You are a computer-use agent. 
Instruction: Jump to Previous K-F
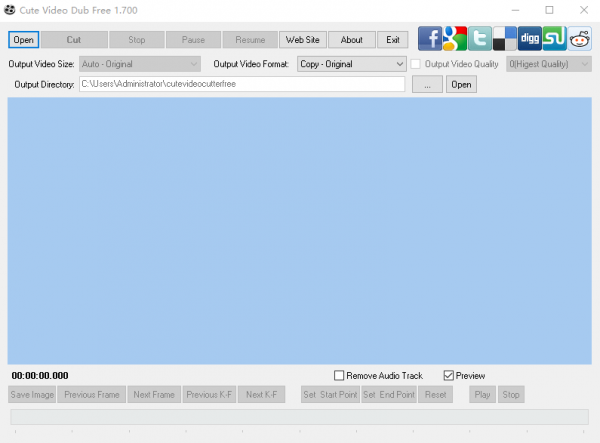209,394
